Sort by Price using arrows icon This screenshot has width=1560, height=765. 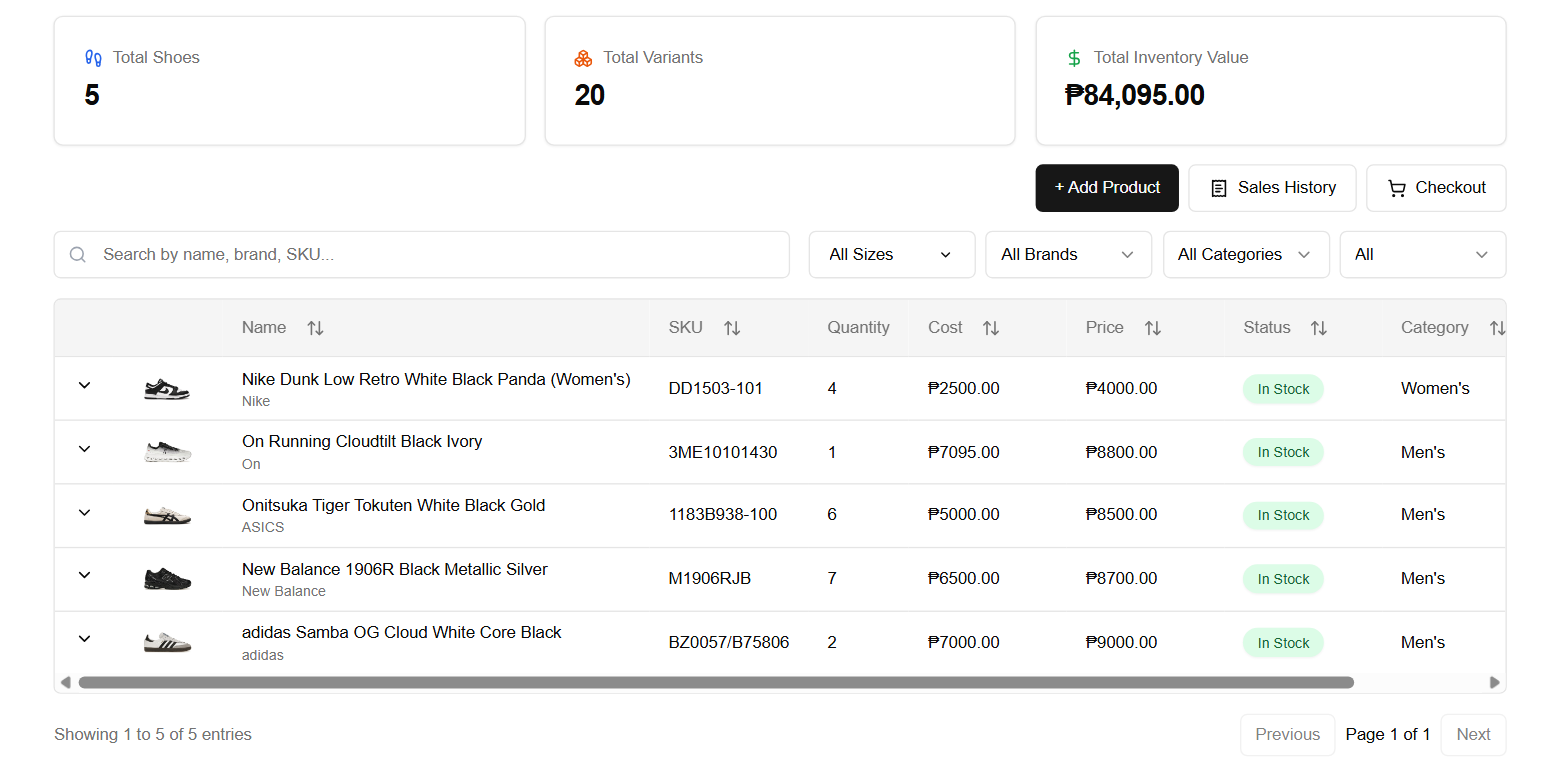point(1152,328)
